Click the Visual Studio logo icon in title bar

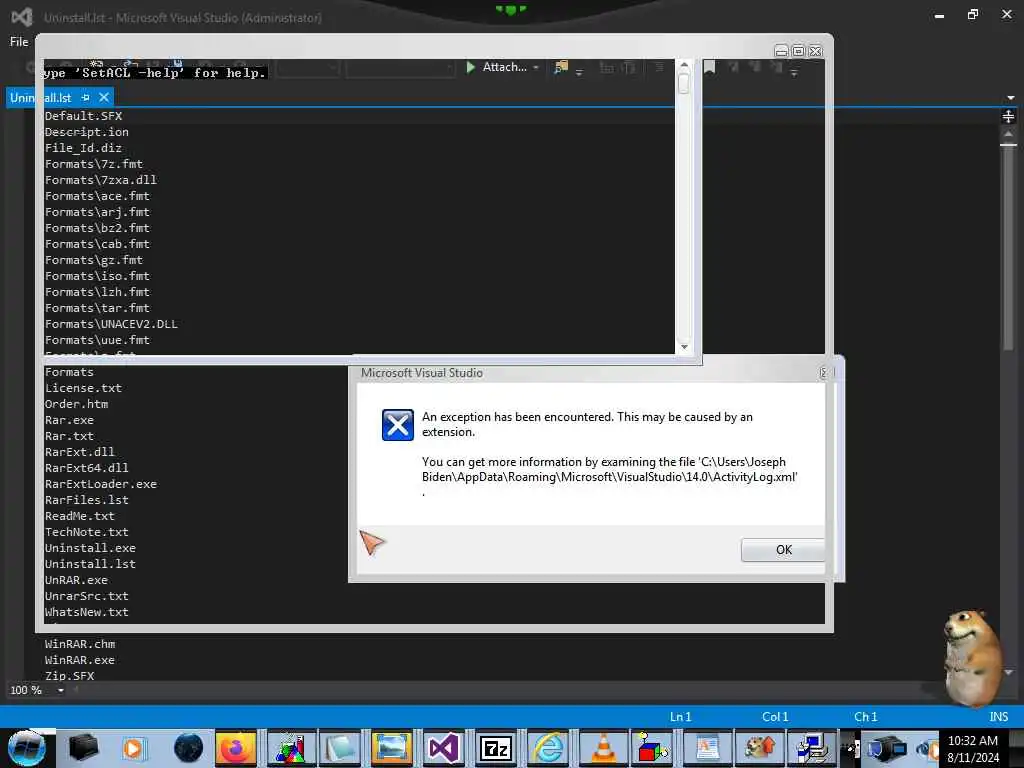[22, 17]
